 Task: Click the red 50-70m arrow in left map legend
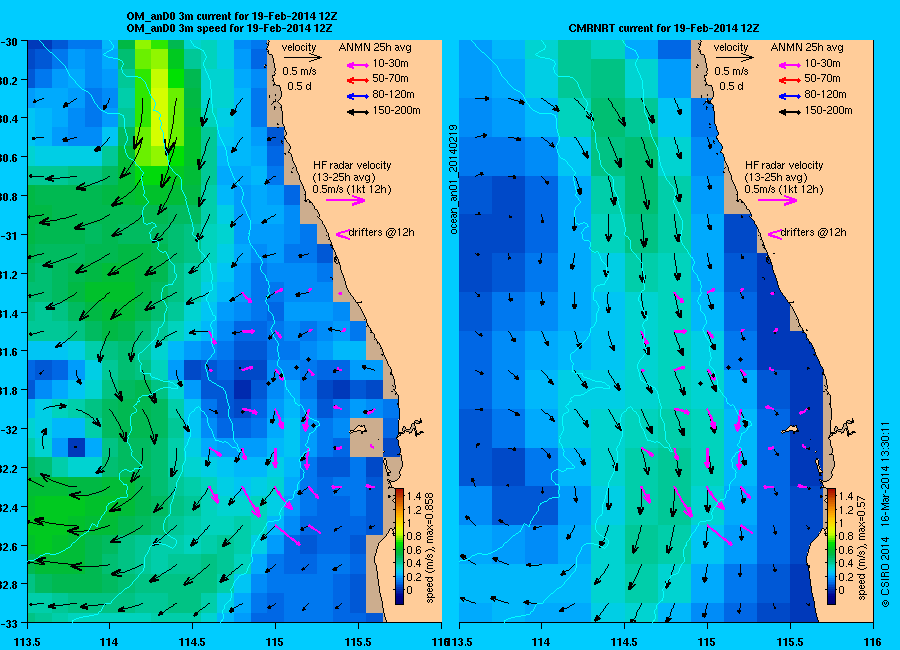(x=358, y=80)
